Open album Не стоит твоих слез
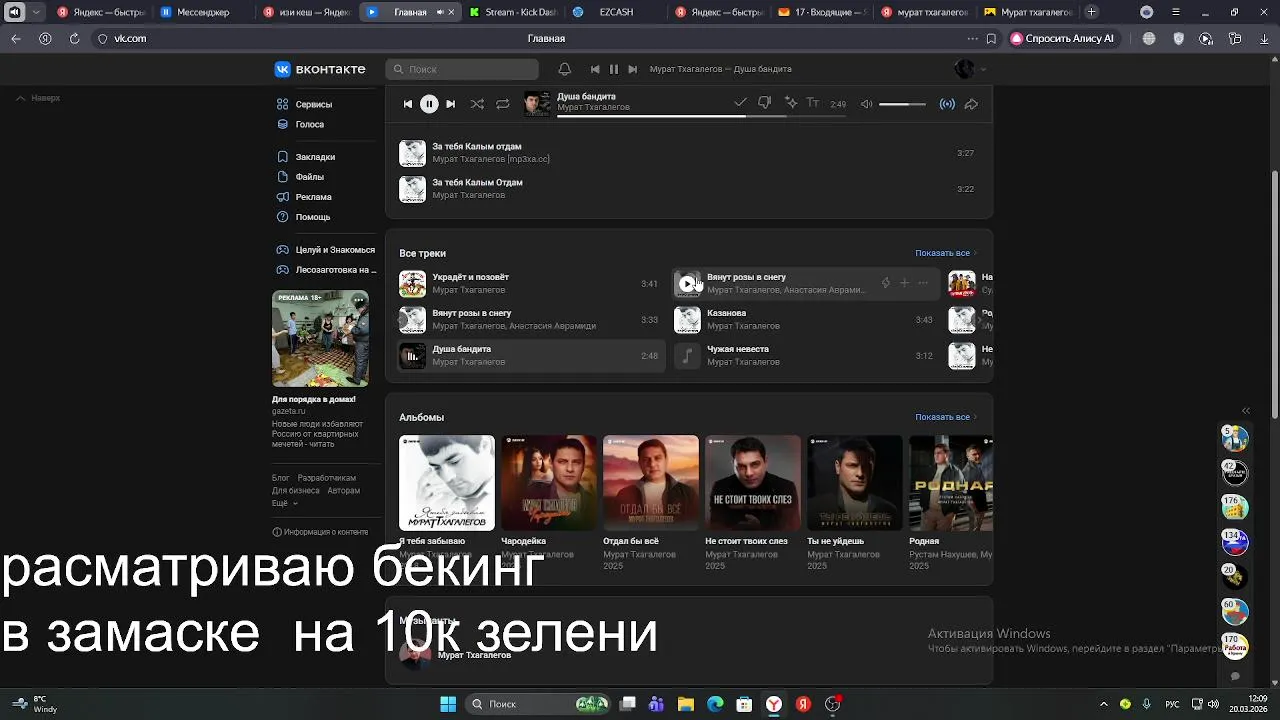1280x720 pixels. point(752,482)
